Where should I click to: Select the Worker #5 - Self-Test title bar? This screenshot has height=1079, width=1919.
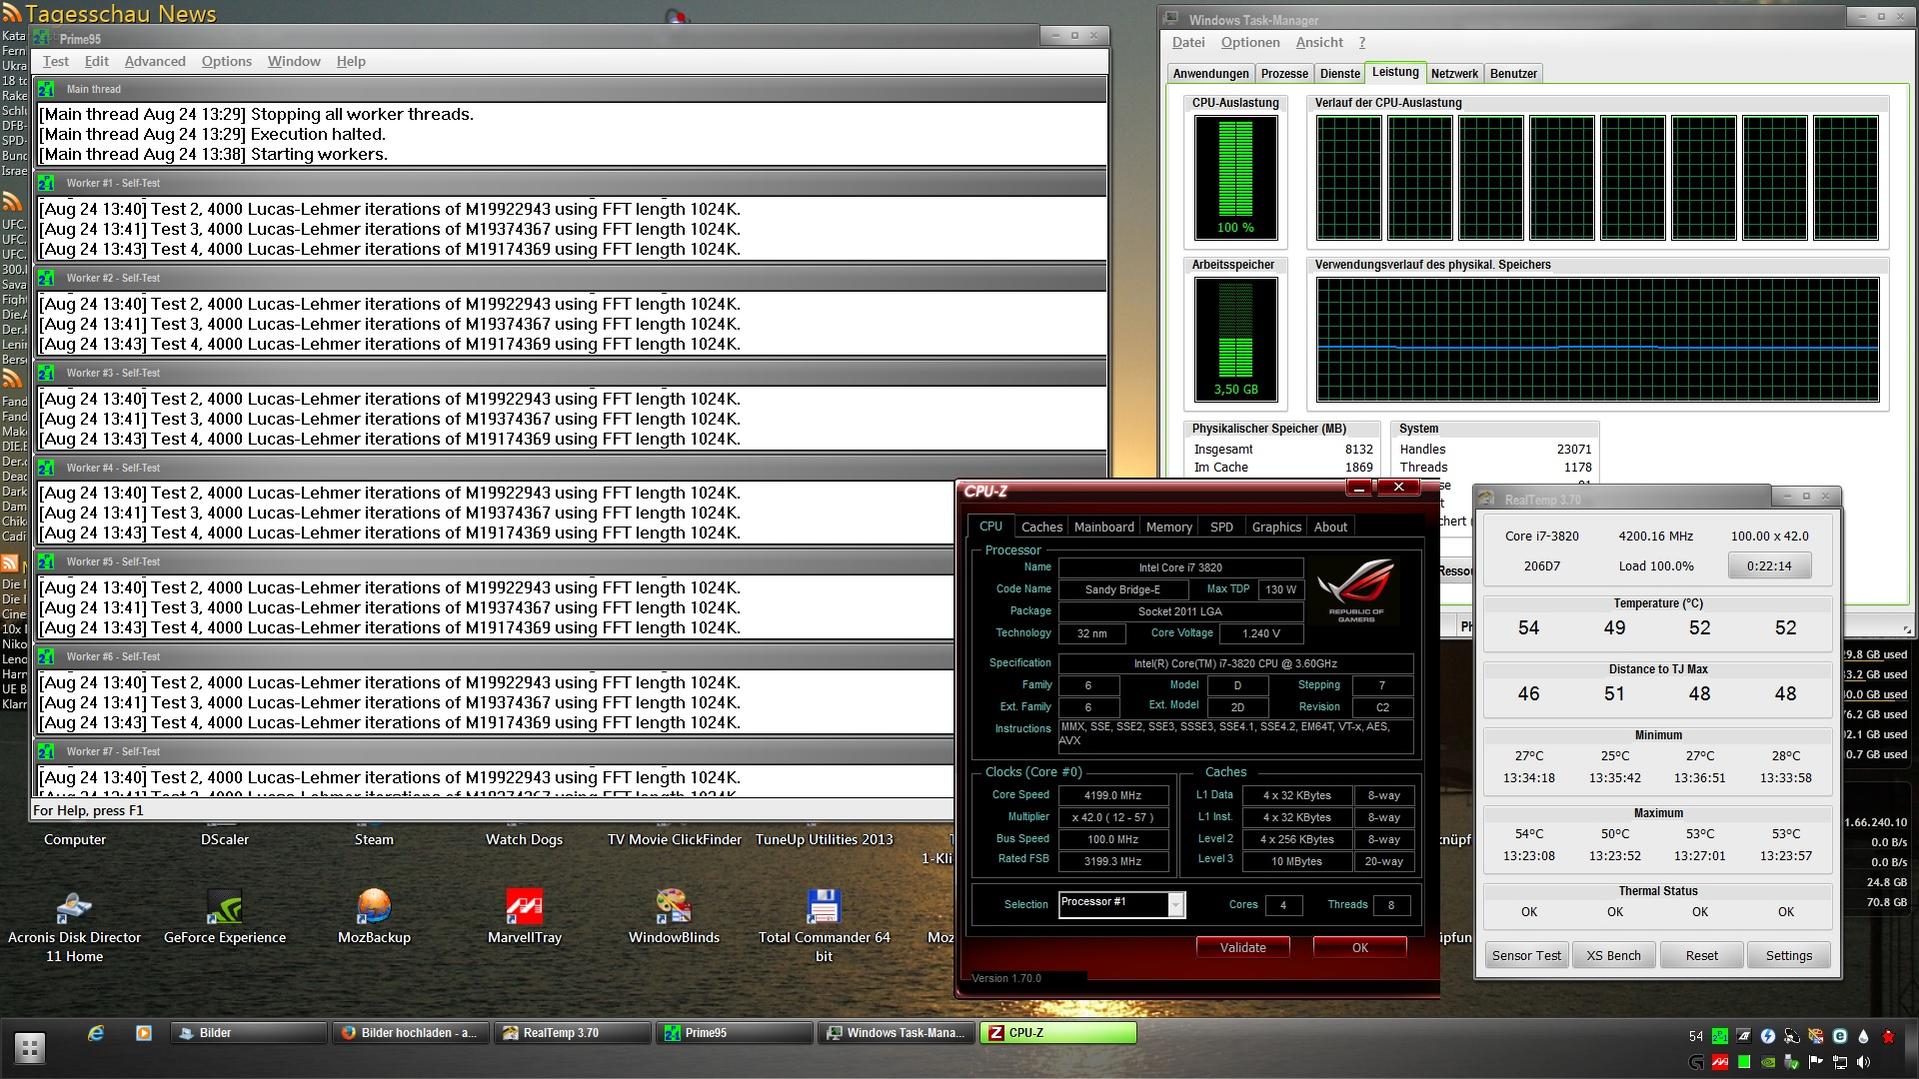494,562
